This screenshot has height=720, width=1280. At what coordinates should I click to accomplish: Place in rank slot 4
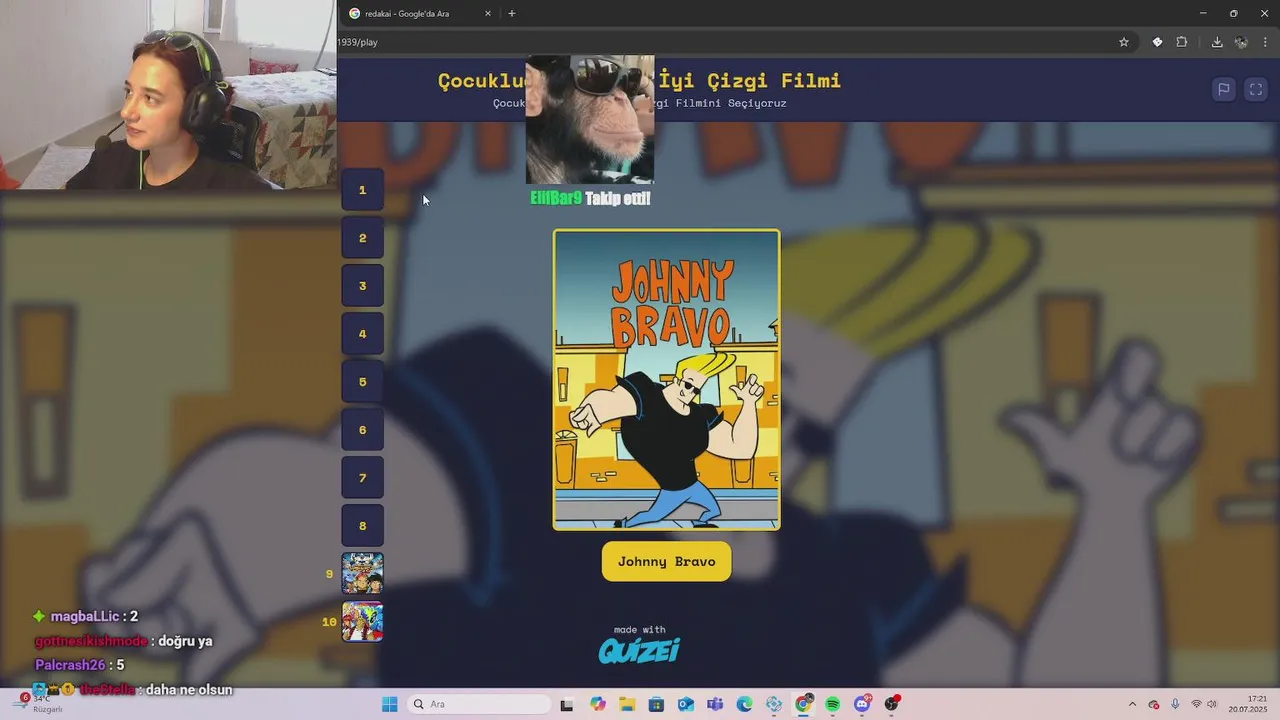tap(363, 334)
